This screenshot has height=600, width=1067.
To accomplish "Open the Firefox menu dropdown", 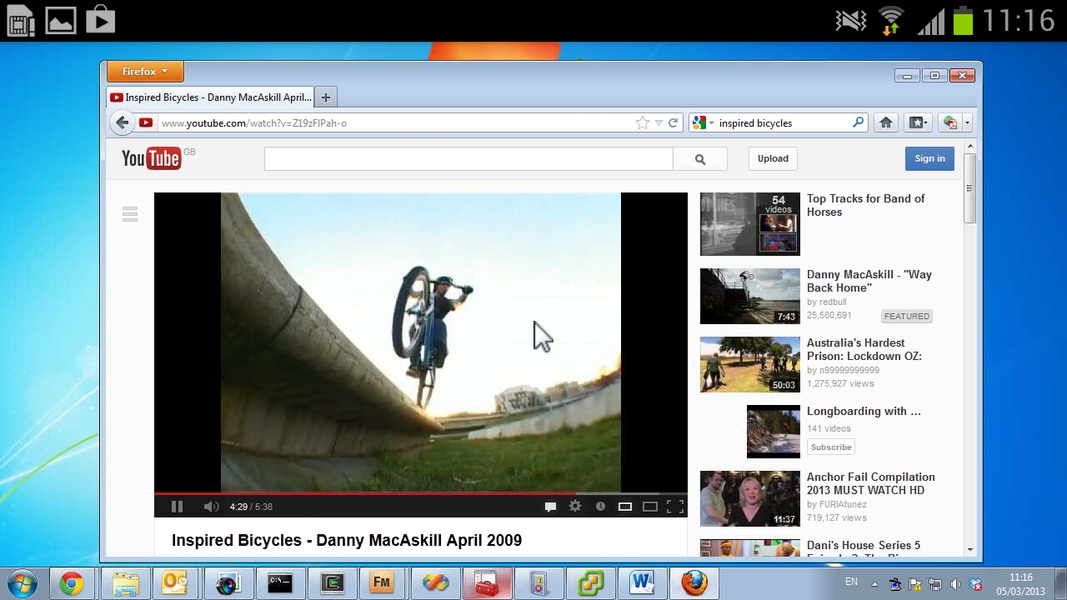I will (145, 72).
